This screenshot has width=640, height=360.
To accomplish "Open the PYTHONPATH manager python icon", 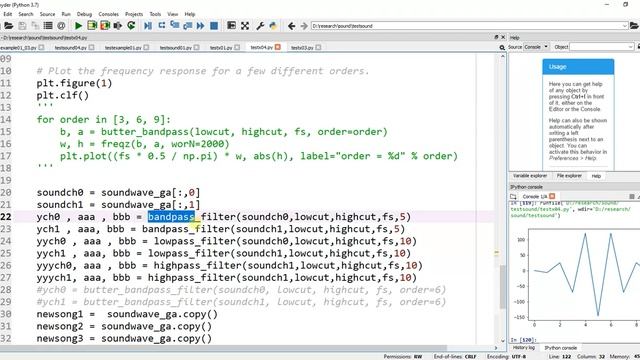I will point(273,26).
